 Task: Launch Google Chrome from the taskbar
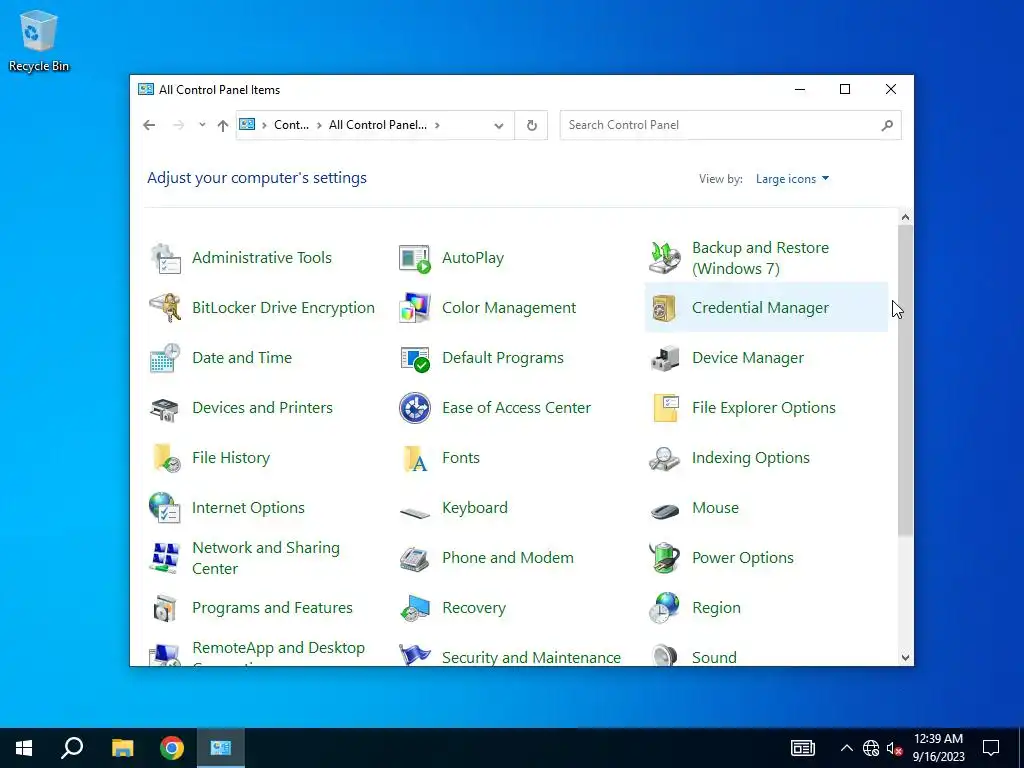172,748
